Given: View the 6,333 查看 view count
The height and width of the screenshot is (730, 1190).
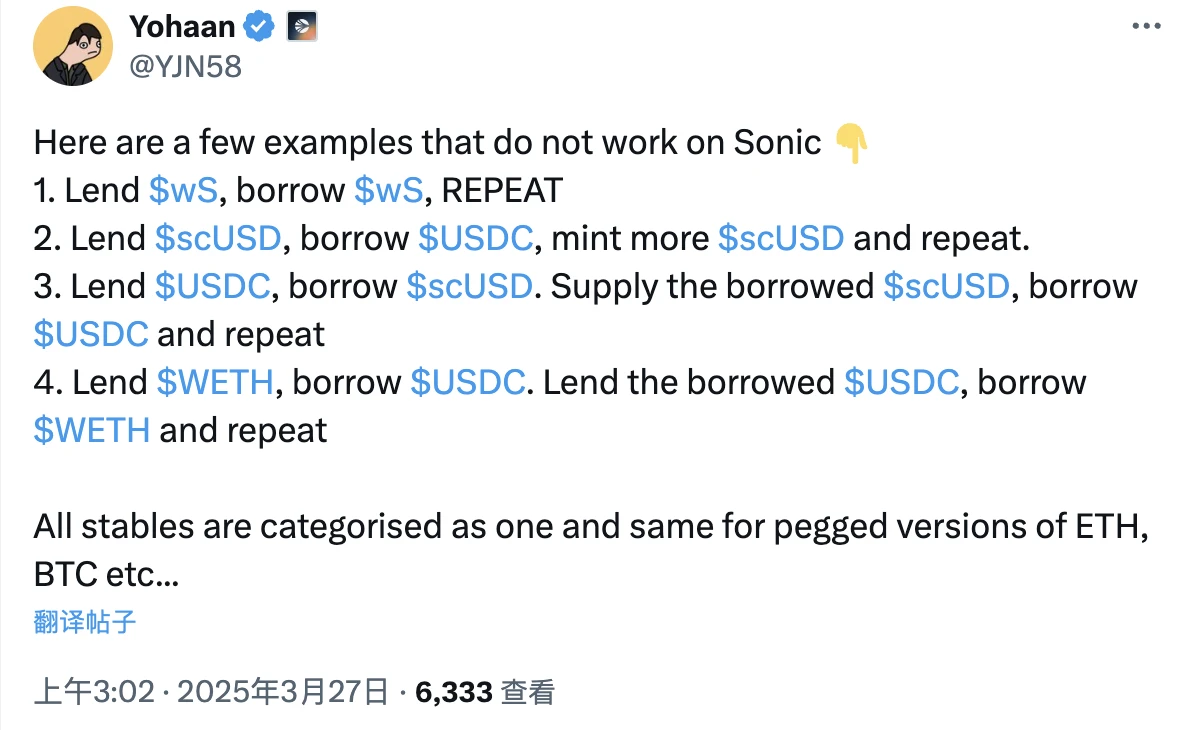Looking at the screenshot, I should point(484,691).
